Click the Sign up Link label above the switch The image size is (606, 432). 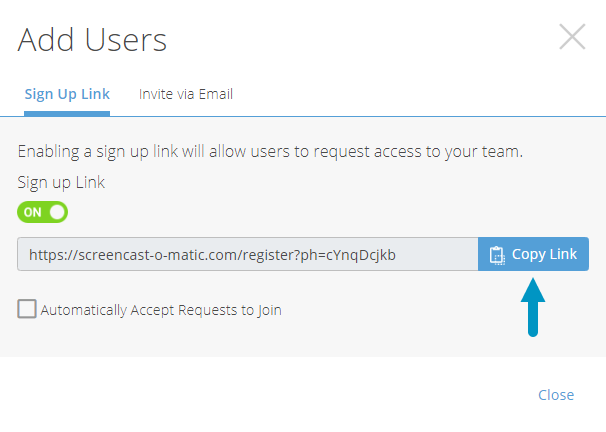(61, 182)
